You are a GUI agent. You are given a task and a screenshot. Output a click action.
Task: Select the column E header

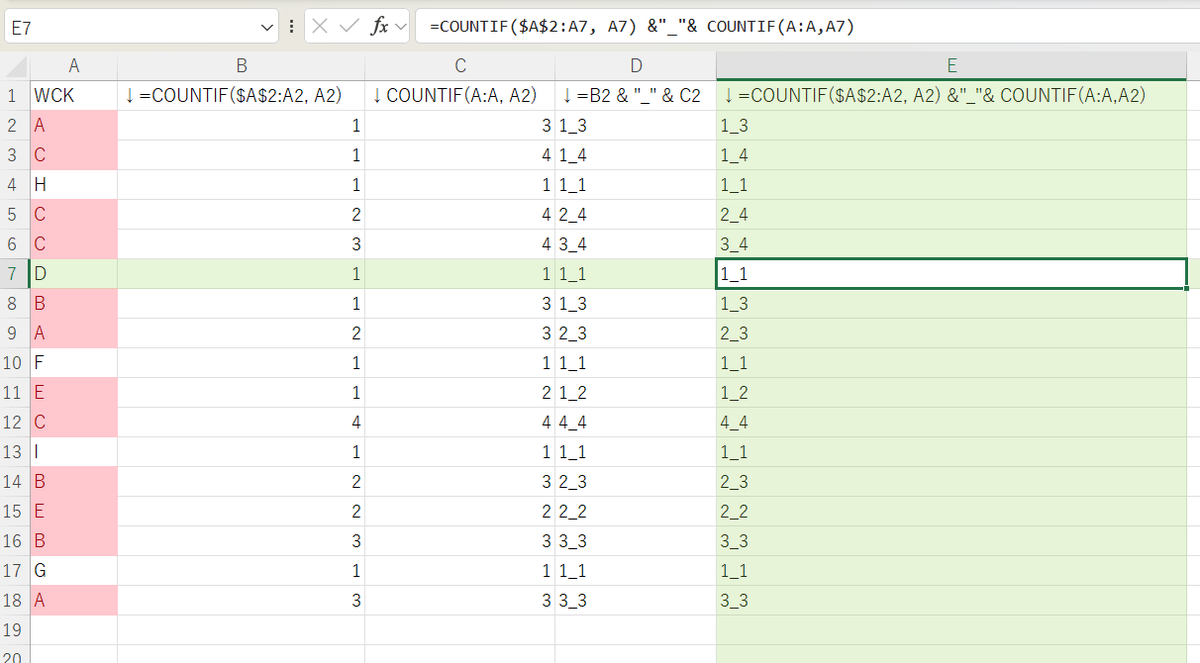pos(952,67)
